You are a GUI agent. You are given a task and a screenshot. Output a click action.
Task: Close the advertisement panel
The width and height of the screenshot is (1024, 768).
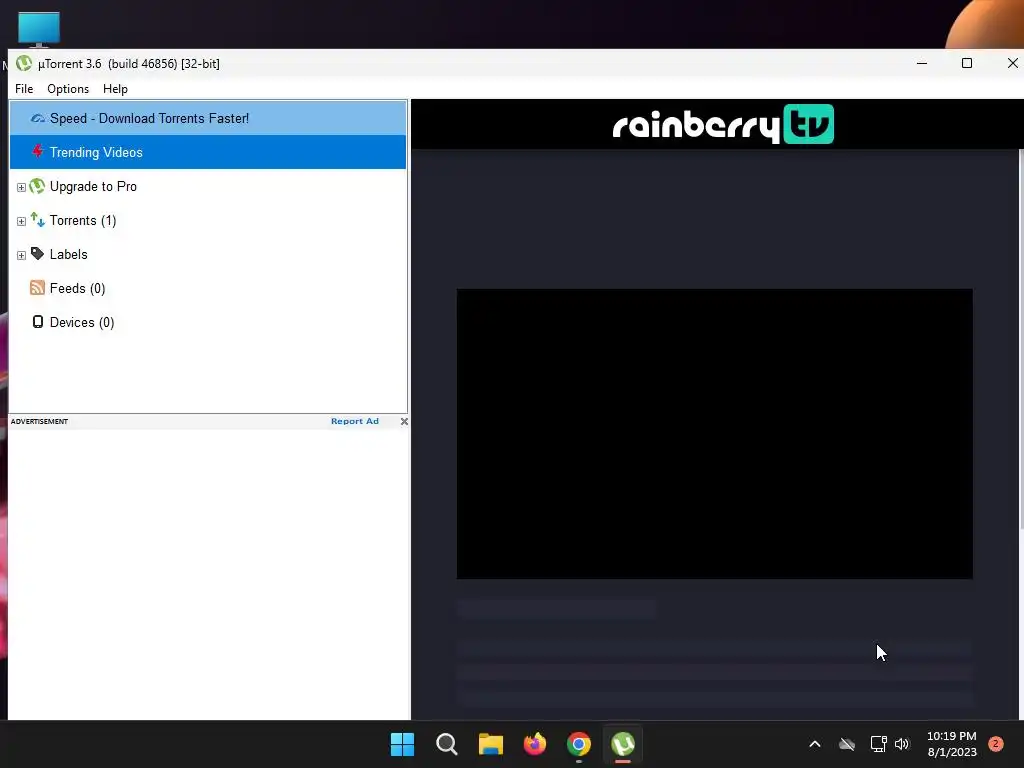pos(404,421)
